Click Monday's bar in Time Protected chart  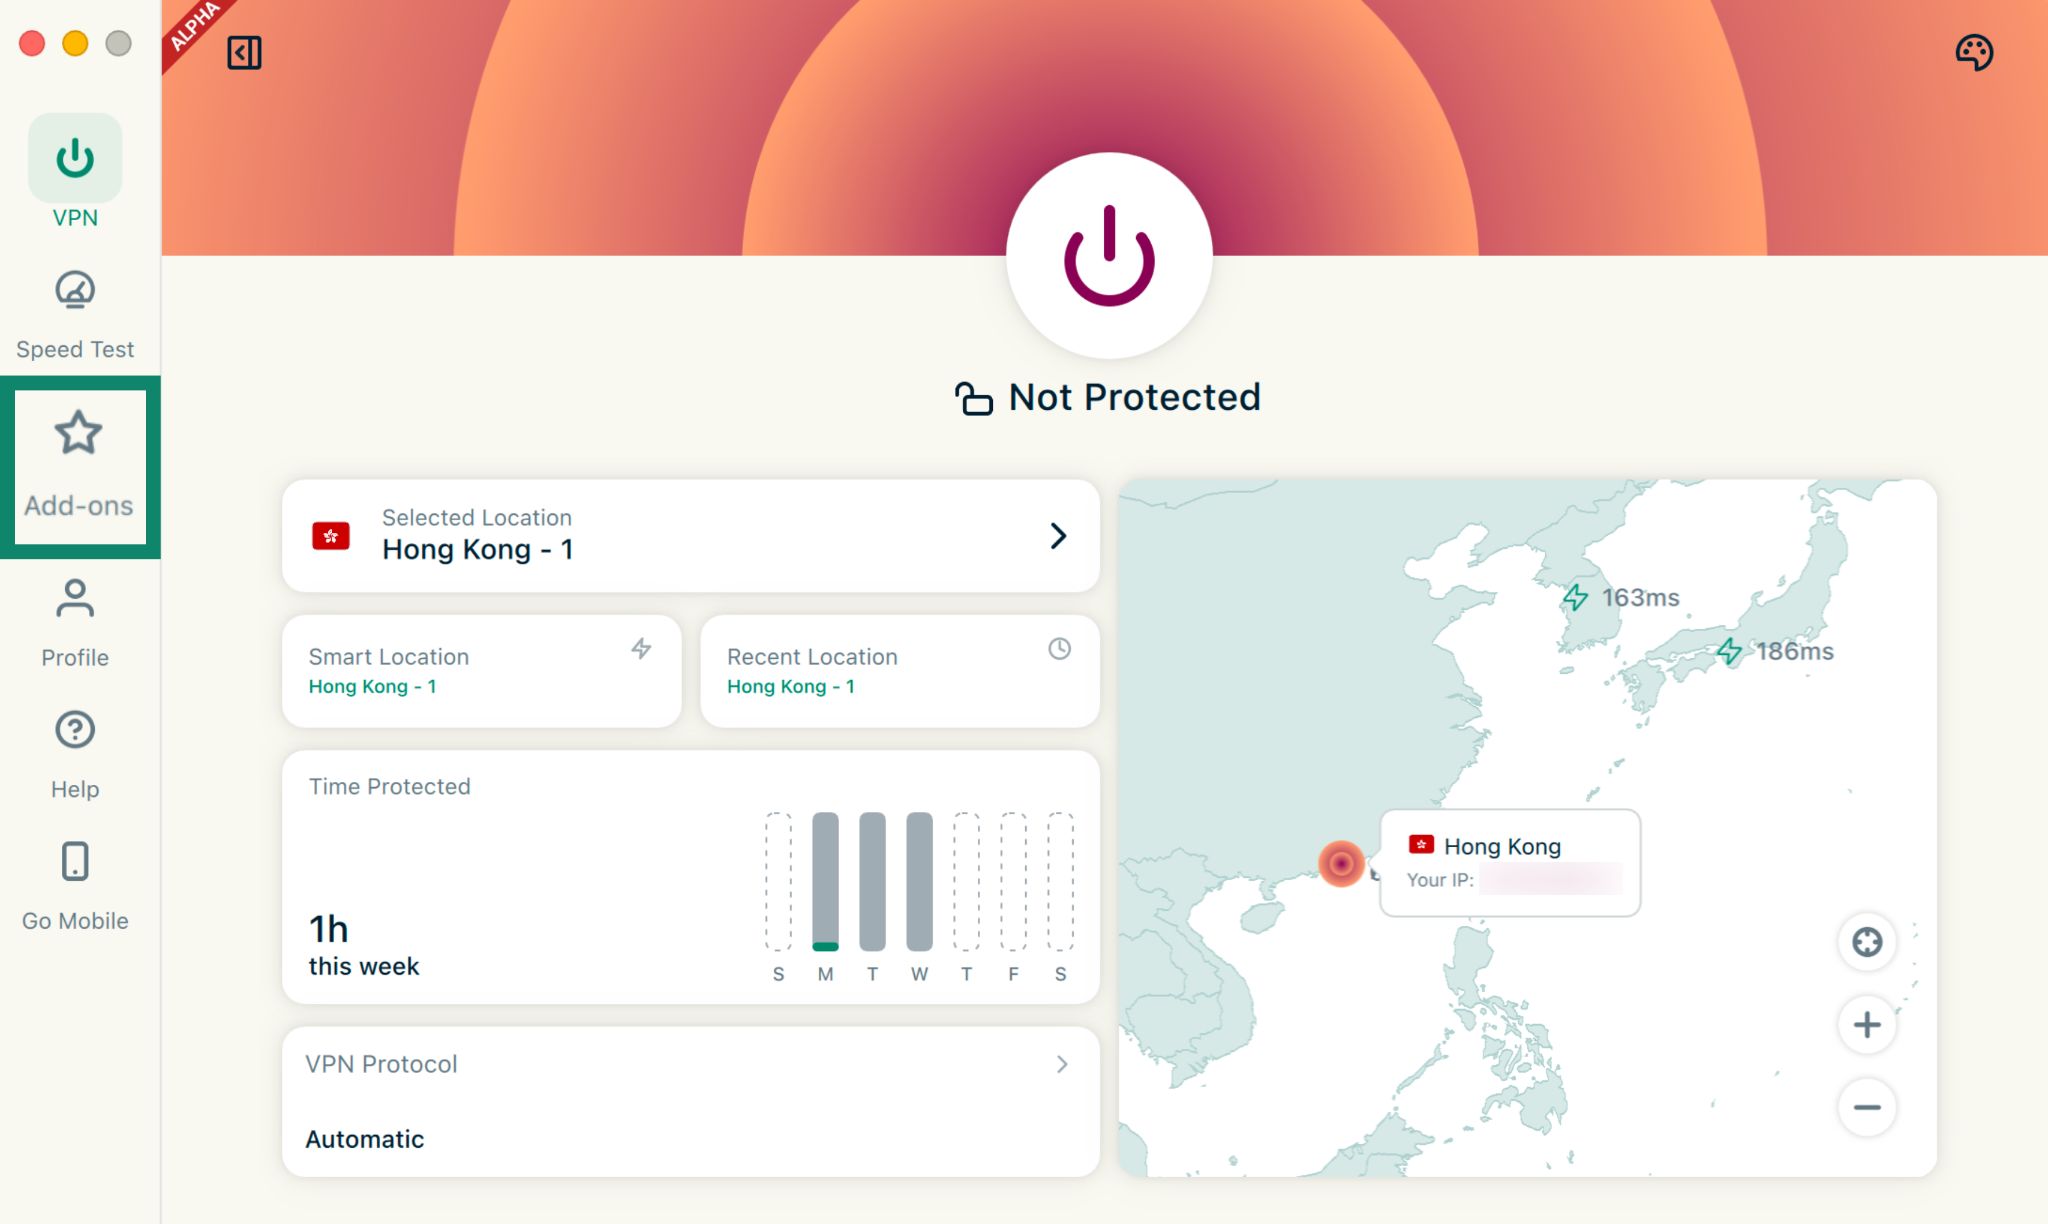click(825, 881)
